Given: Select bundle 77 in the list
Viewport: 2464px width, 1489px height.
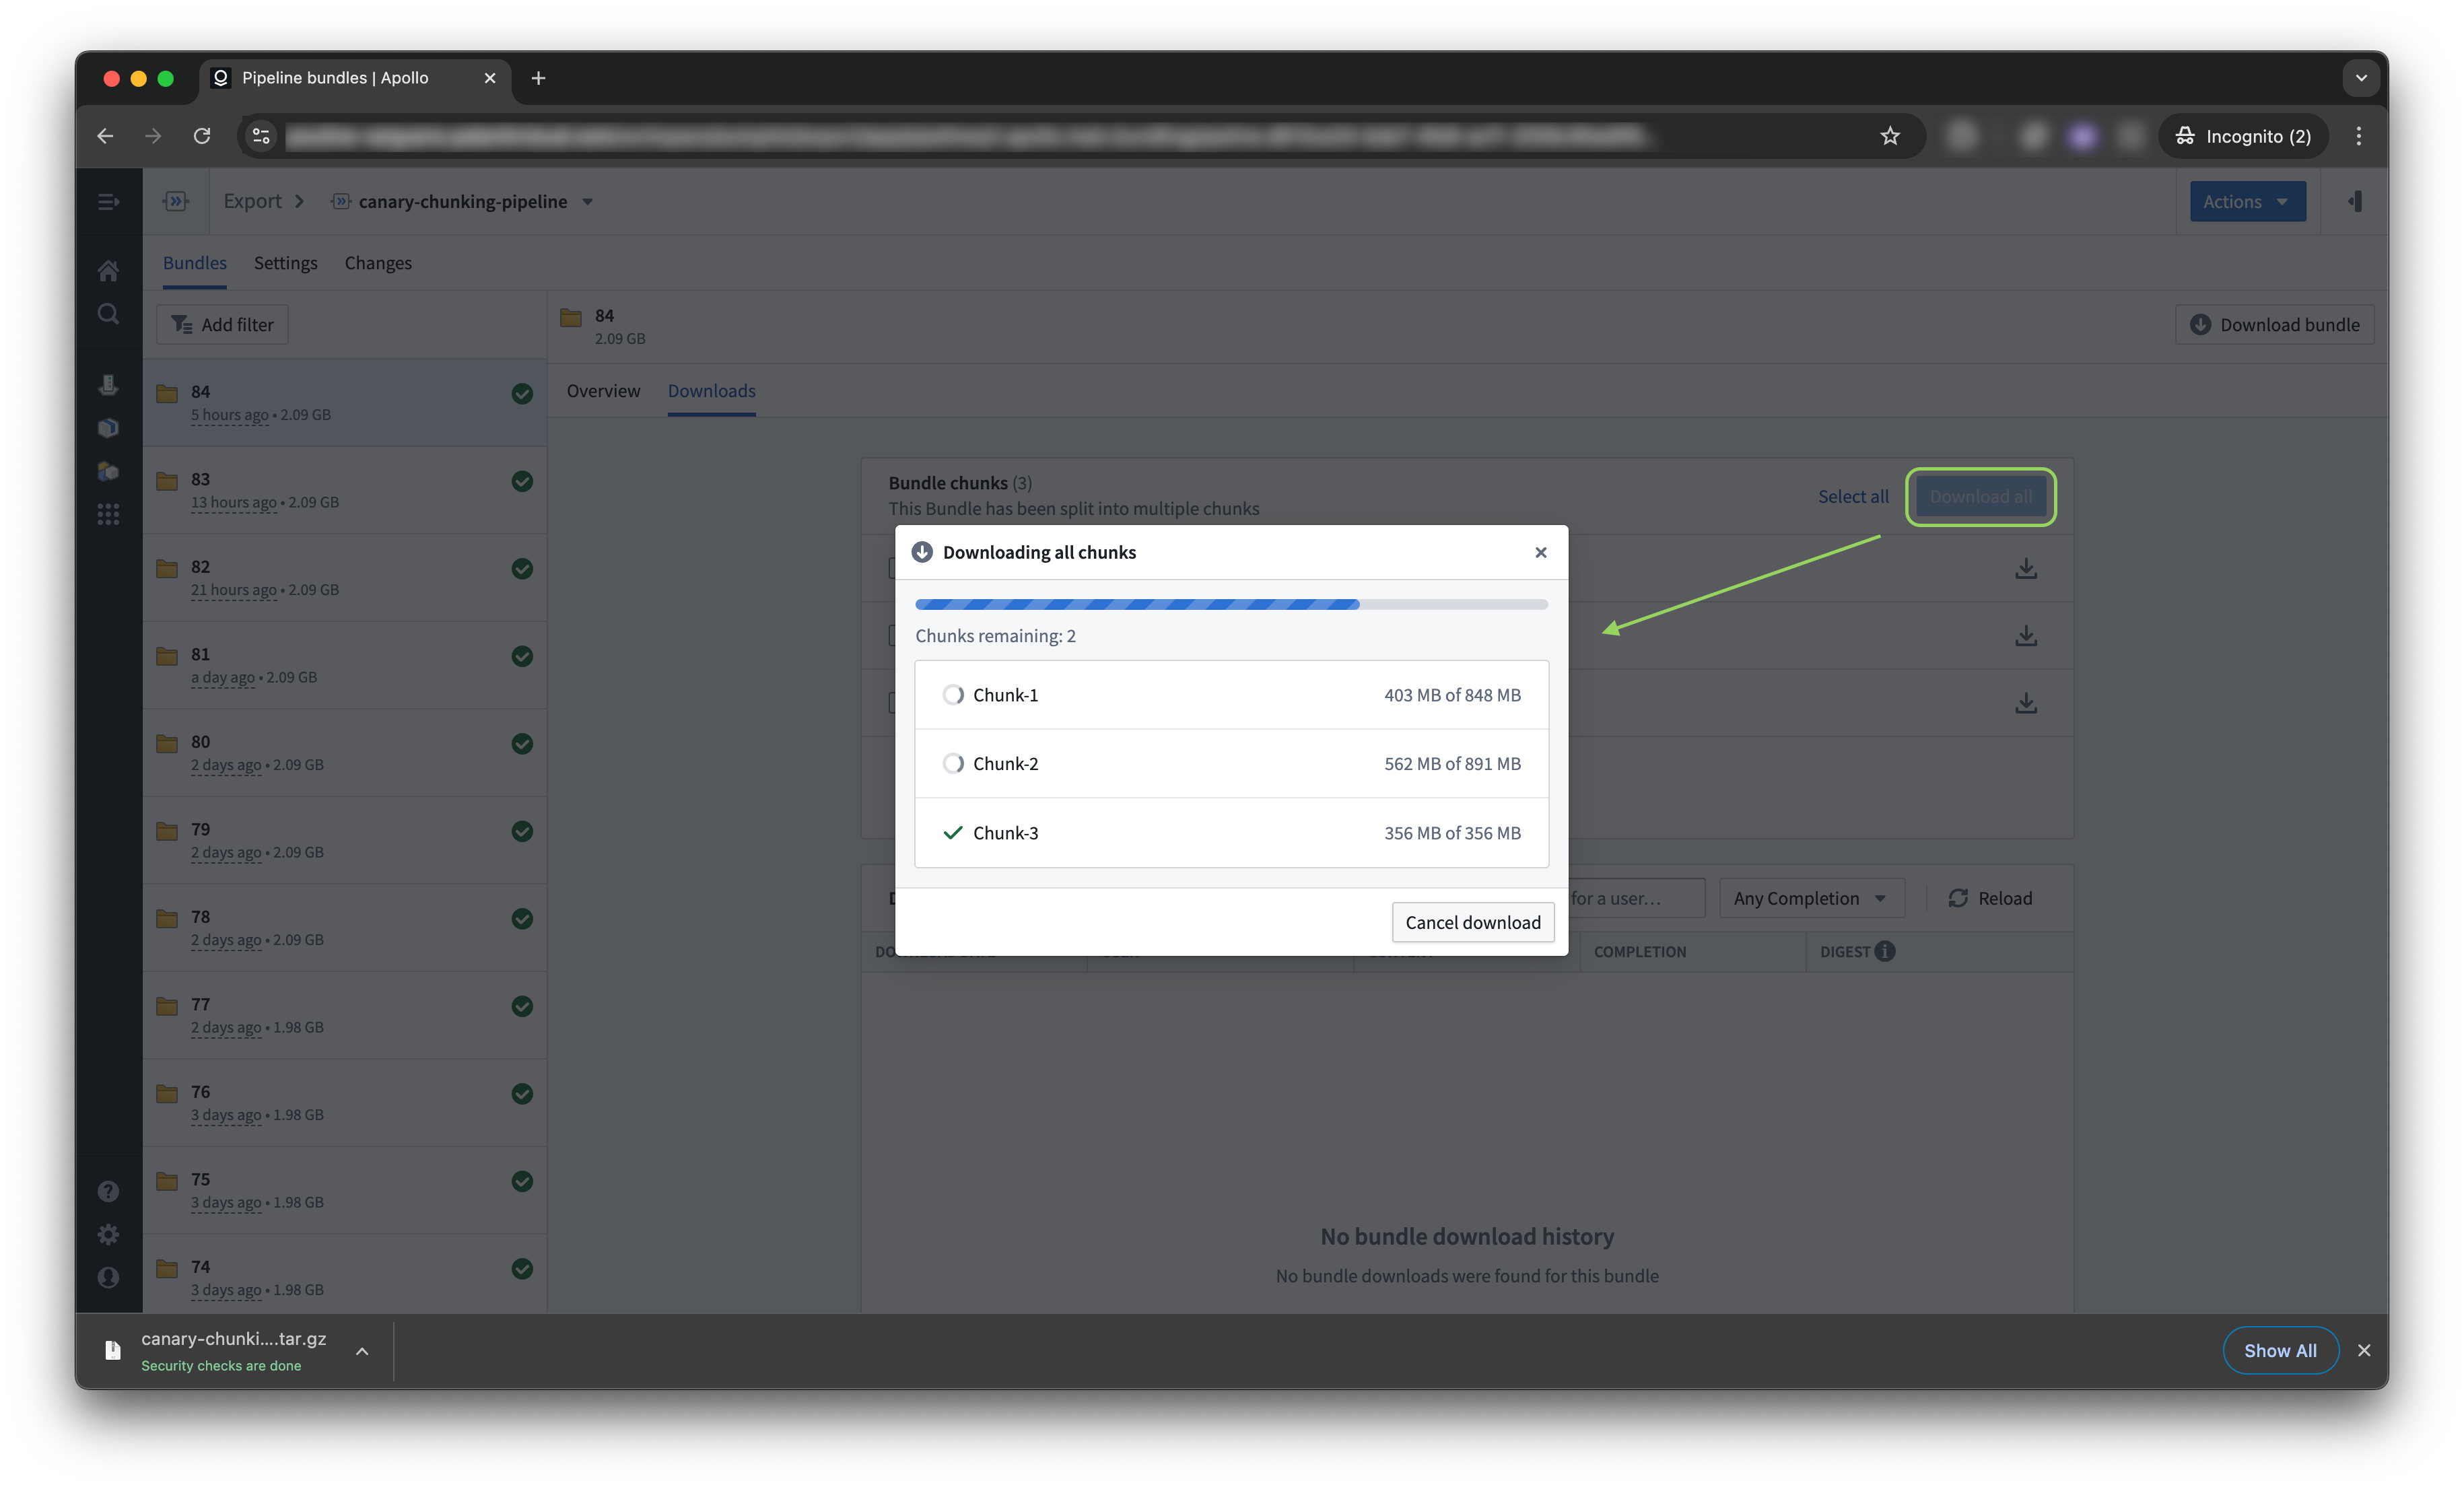Looking at the screenshot, I should pos(345,1015).
